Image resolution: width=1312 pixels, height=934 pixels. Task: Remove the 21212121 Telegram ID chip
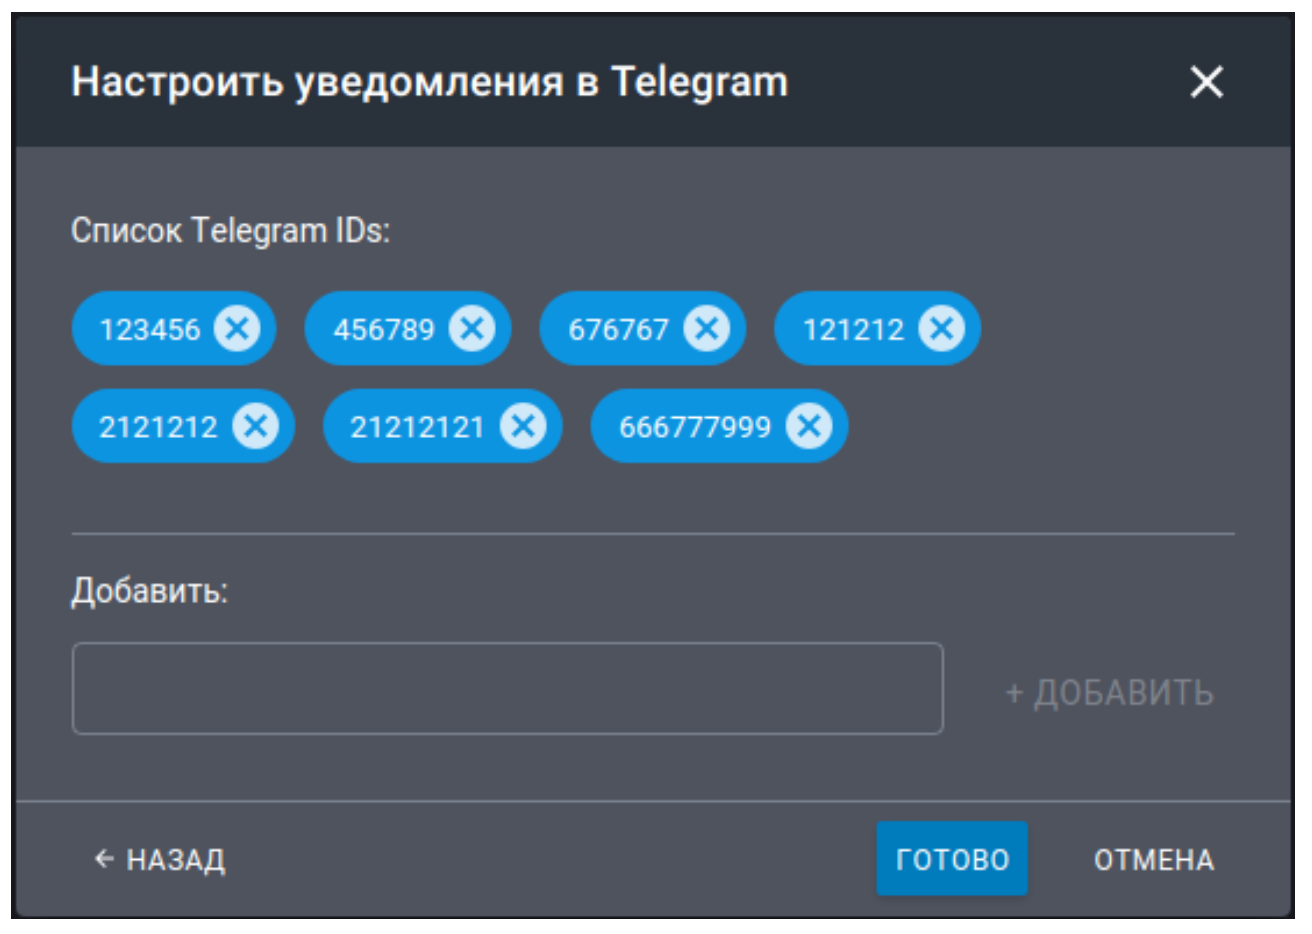[x=523, y=426]
